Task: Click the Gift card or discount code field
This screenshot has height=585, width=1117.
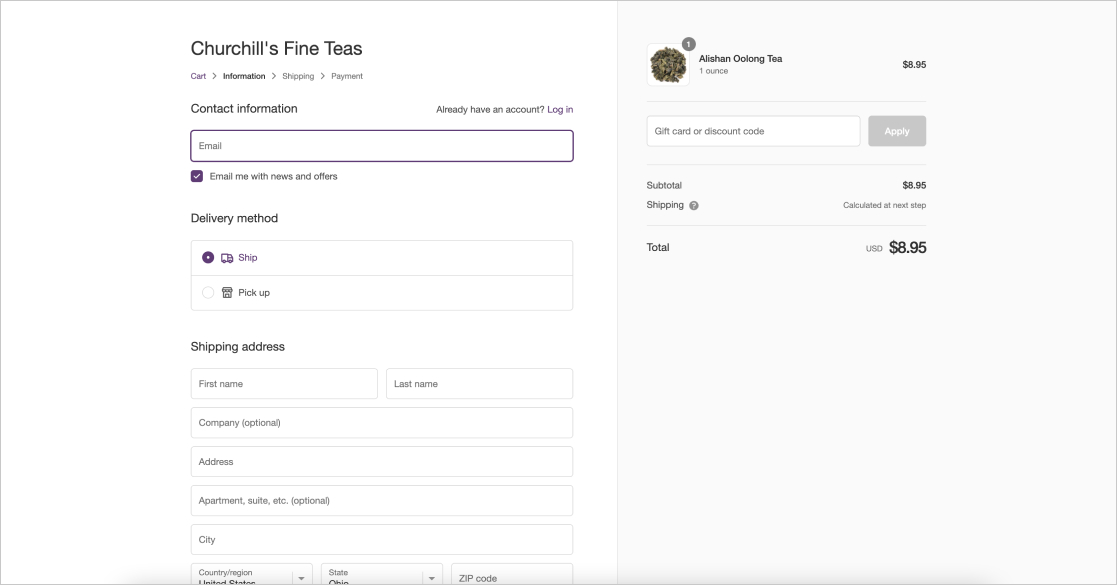Action: [753, 131]
